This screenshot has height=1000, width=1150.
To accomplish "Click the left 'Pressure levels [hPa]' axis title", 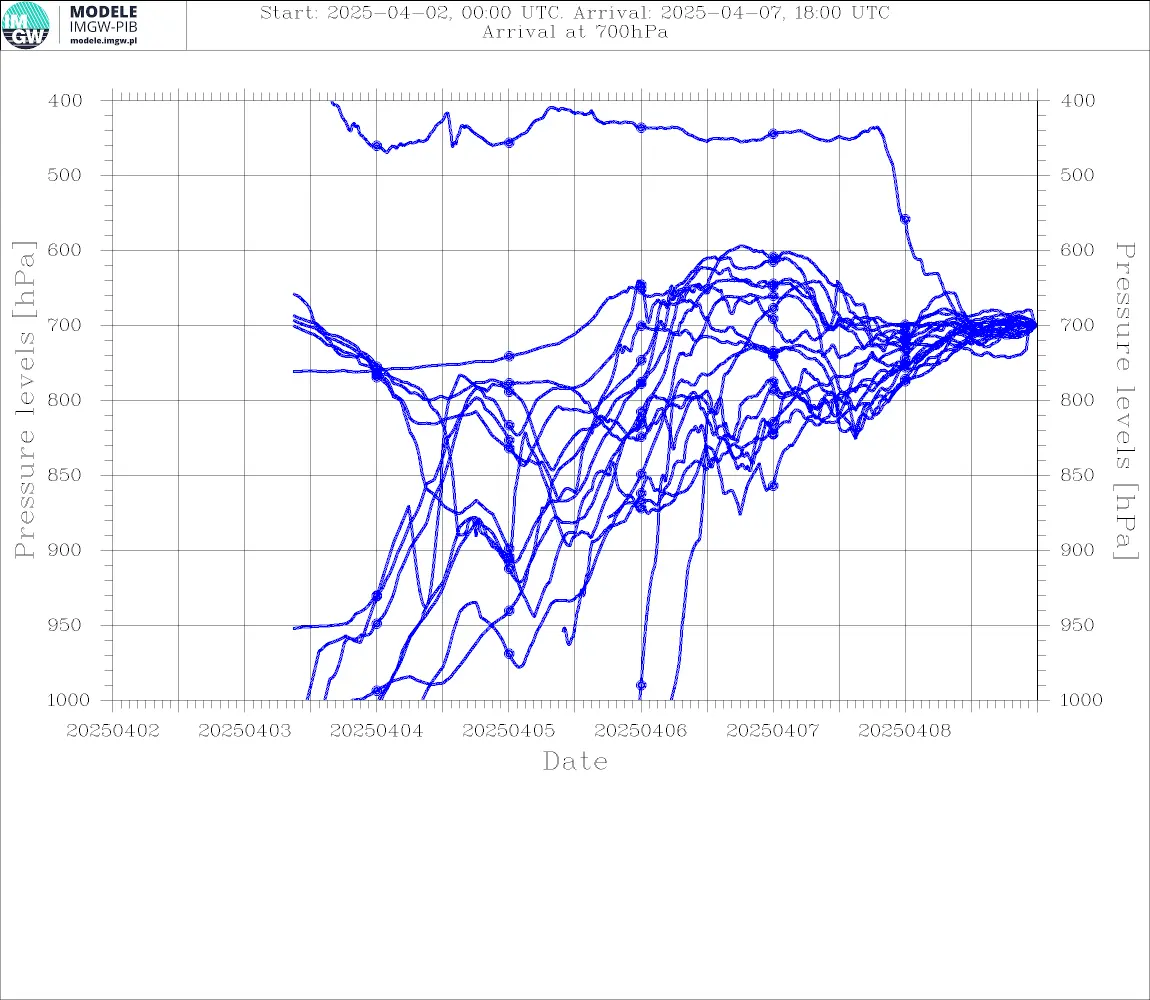I will point(24,400).
